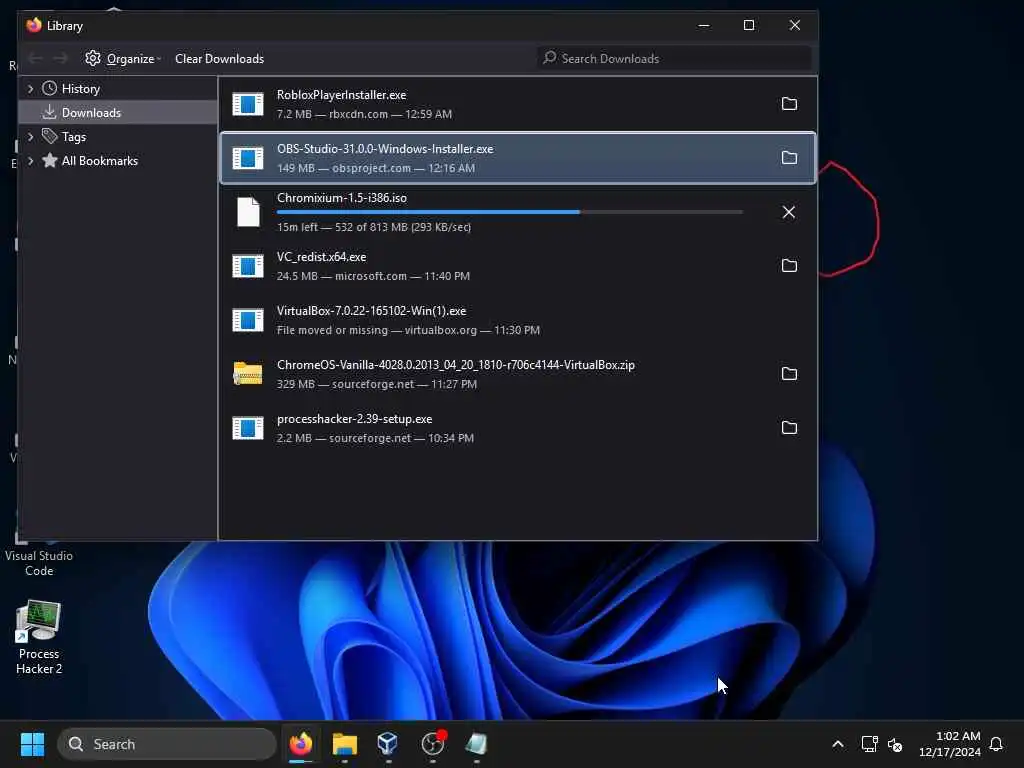Select RobloxPlayerInstaller.exe file name

tap(342, 95)
